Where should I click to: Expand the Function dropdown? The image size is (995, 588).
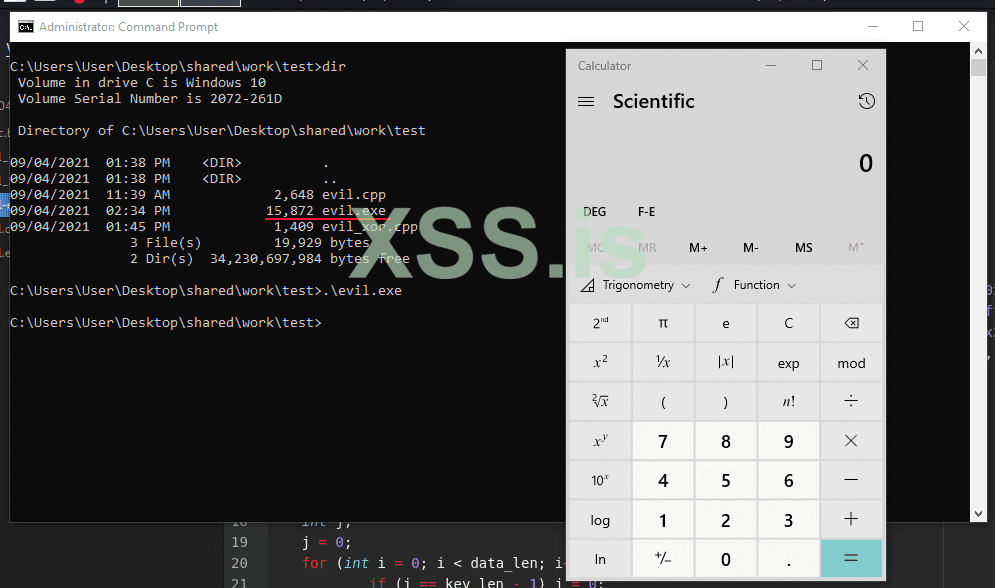[x=754, y=285]
